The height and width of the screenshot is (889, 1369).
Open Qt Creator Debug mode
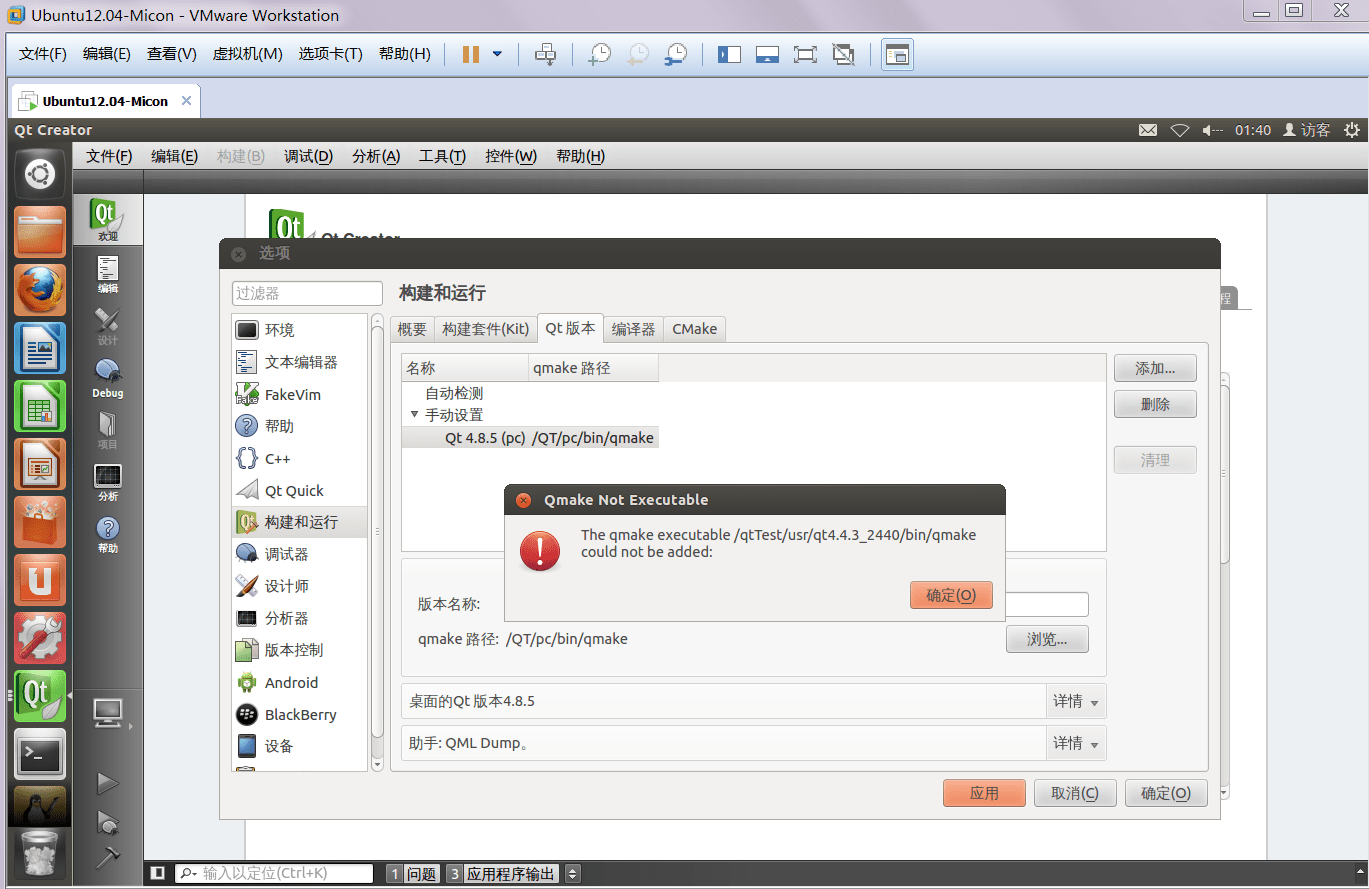pyautogui.click(x=108, y=378)
